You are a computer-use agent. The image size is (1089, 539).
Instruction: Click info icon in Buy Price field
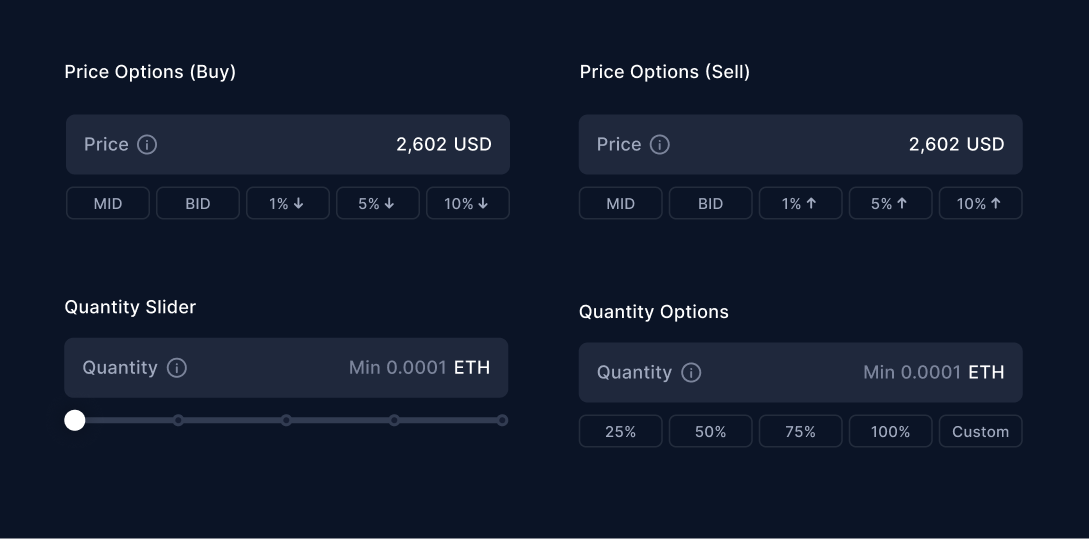coord(147,144)
